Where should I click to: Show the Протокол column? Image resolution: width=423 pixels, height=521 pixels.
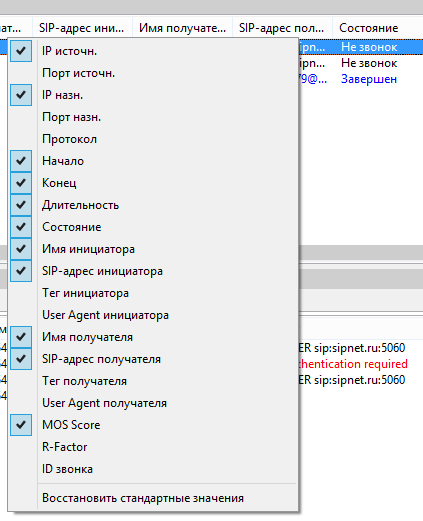153,139
